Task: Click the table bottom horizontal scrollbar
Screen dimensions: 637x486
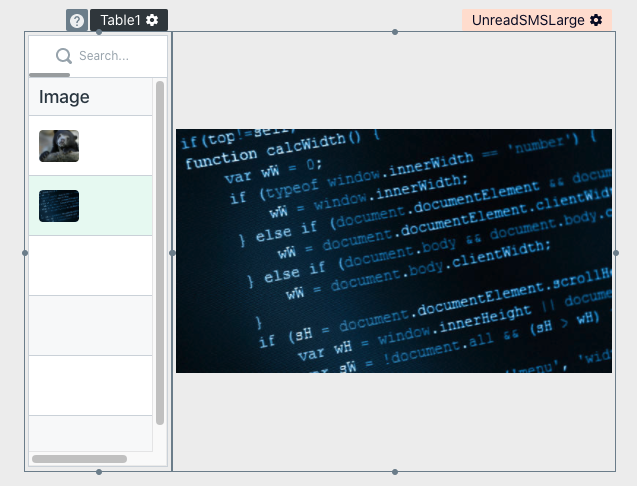Action: 79,459
